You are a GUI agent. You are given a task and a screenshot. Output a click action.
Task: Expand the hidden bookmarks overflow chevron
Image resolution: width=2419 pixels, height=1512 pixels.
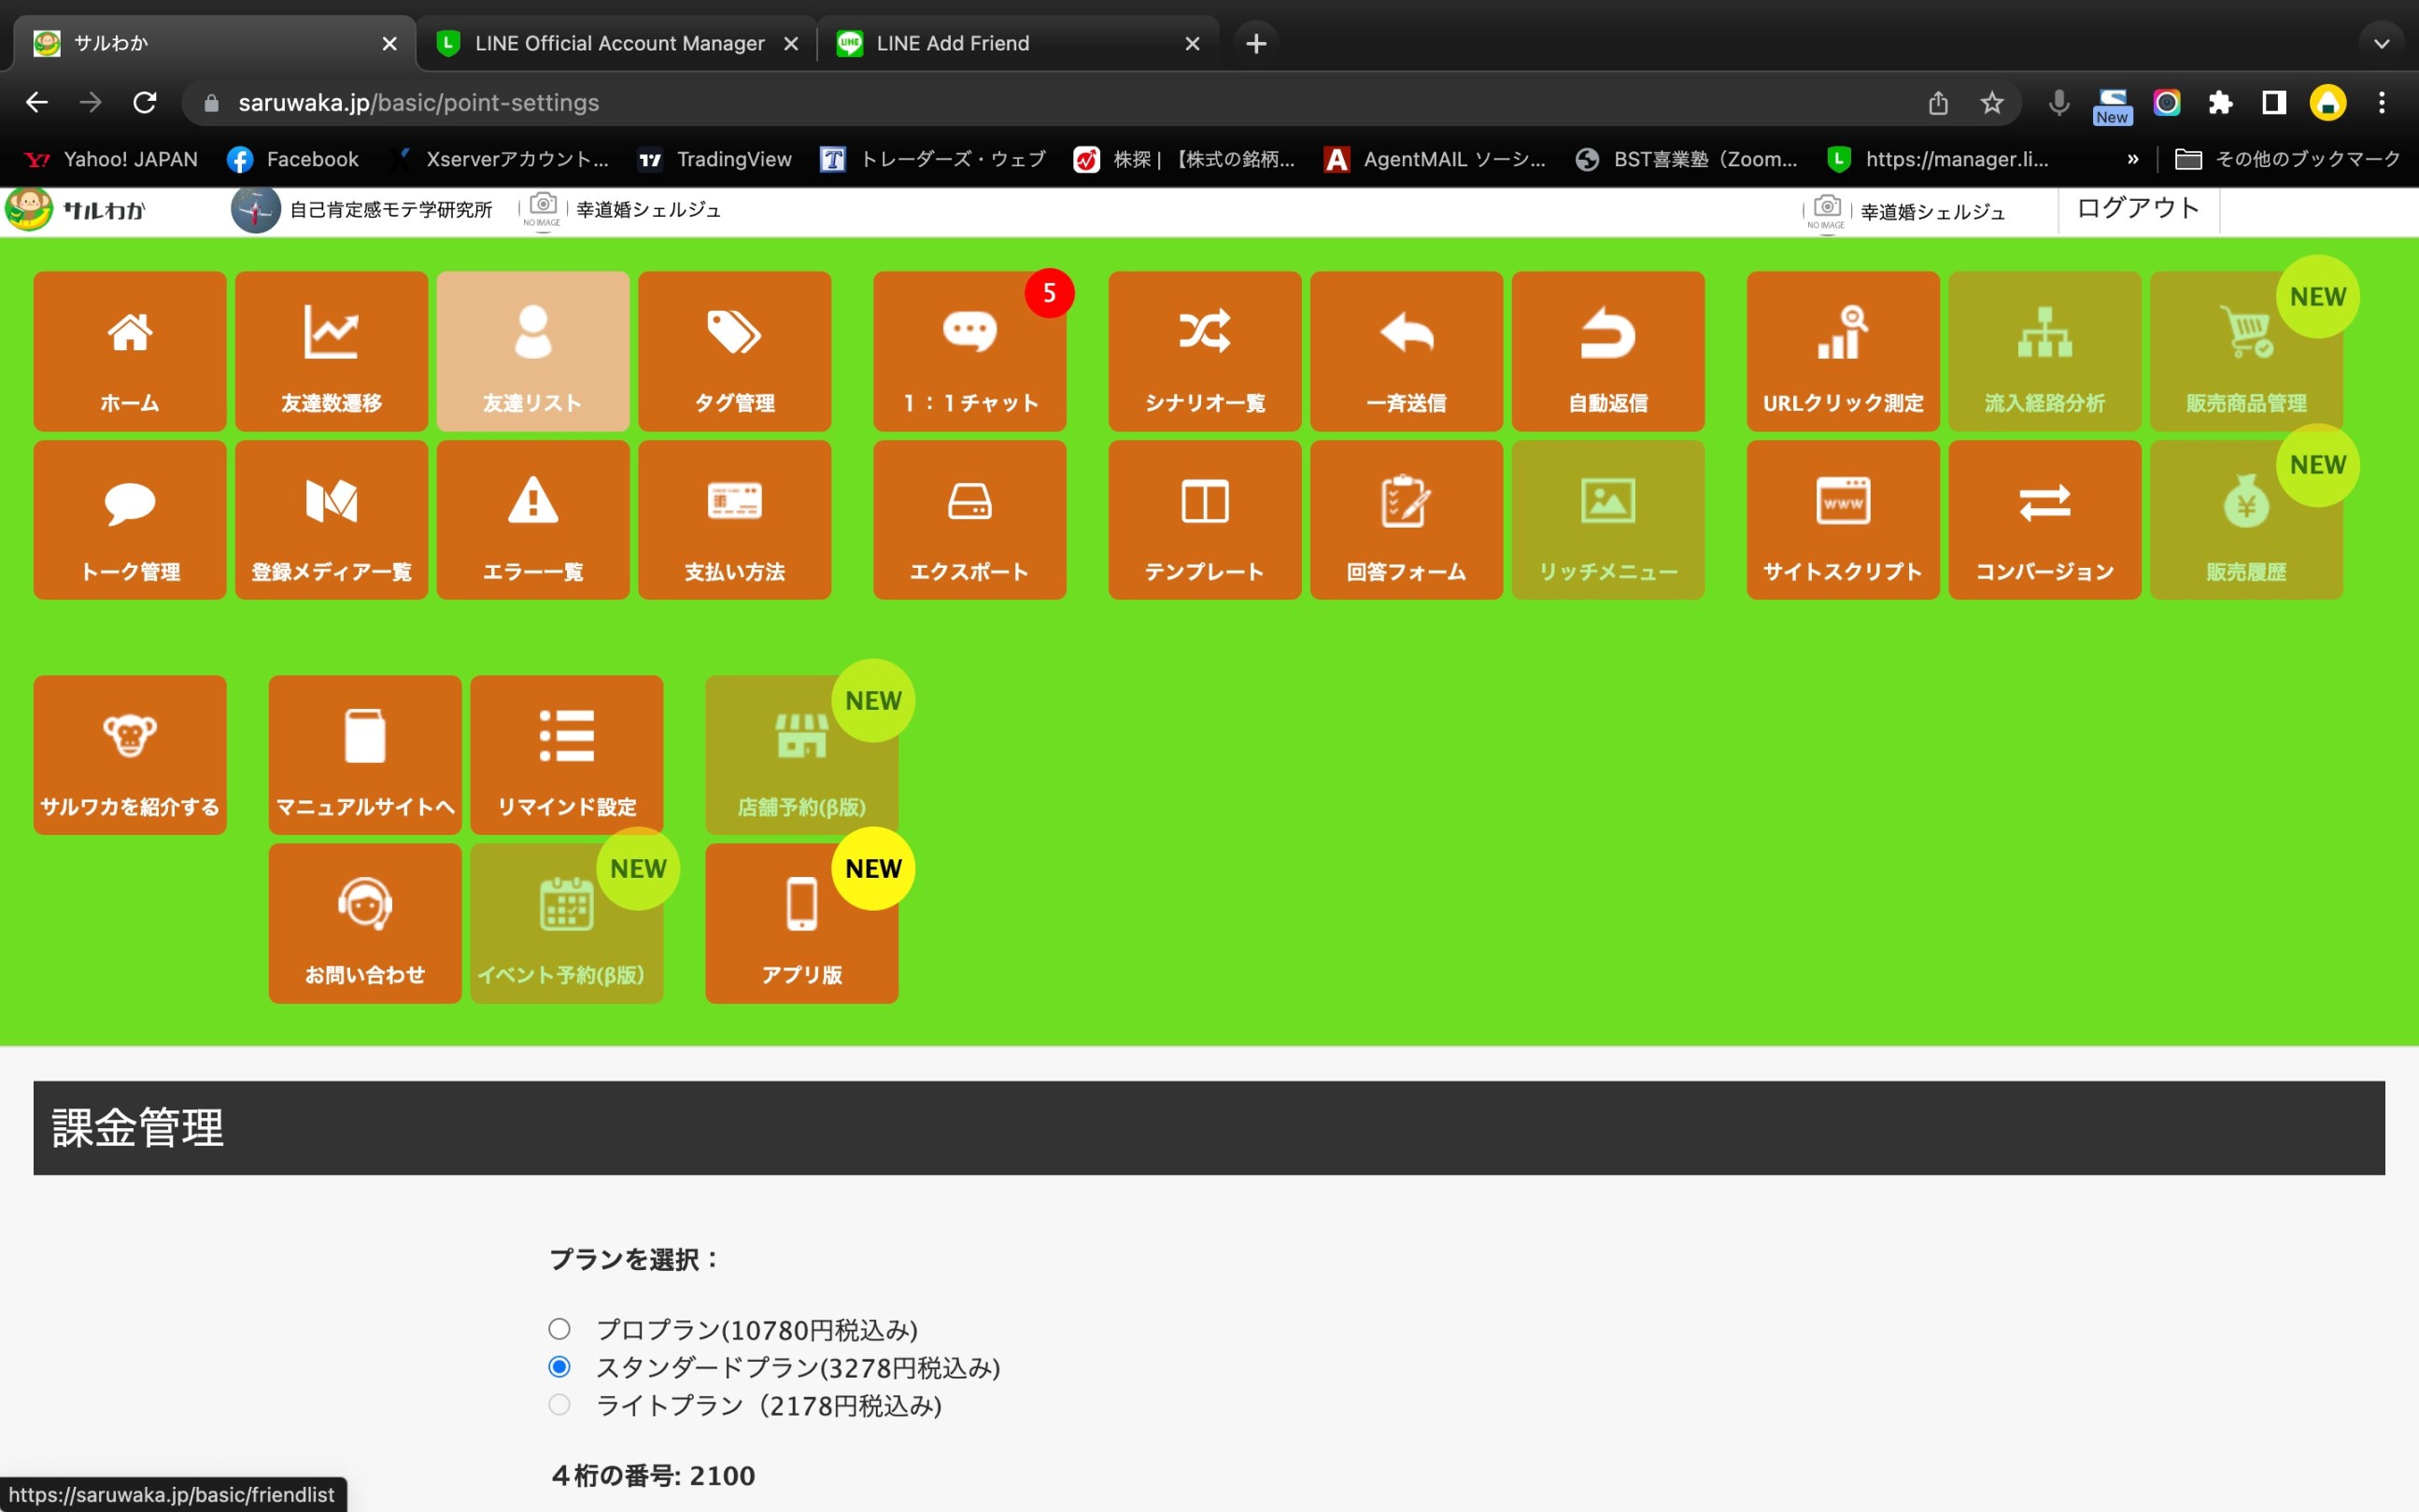click(2133, 159)
